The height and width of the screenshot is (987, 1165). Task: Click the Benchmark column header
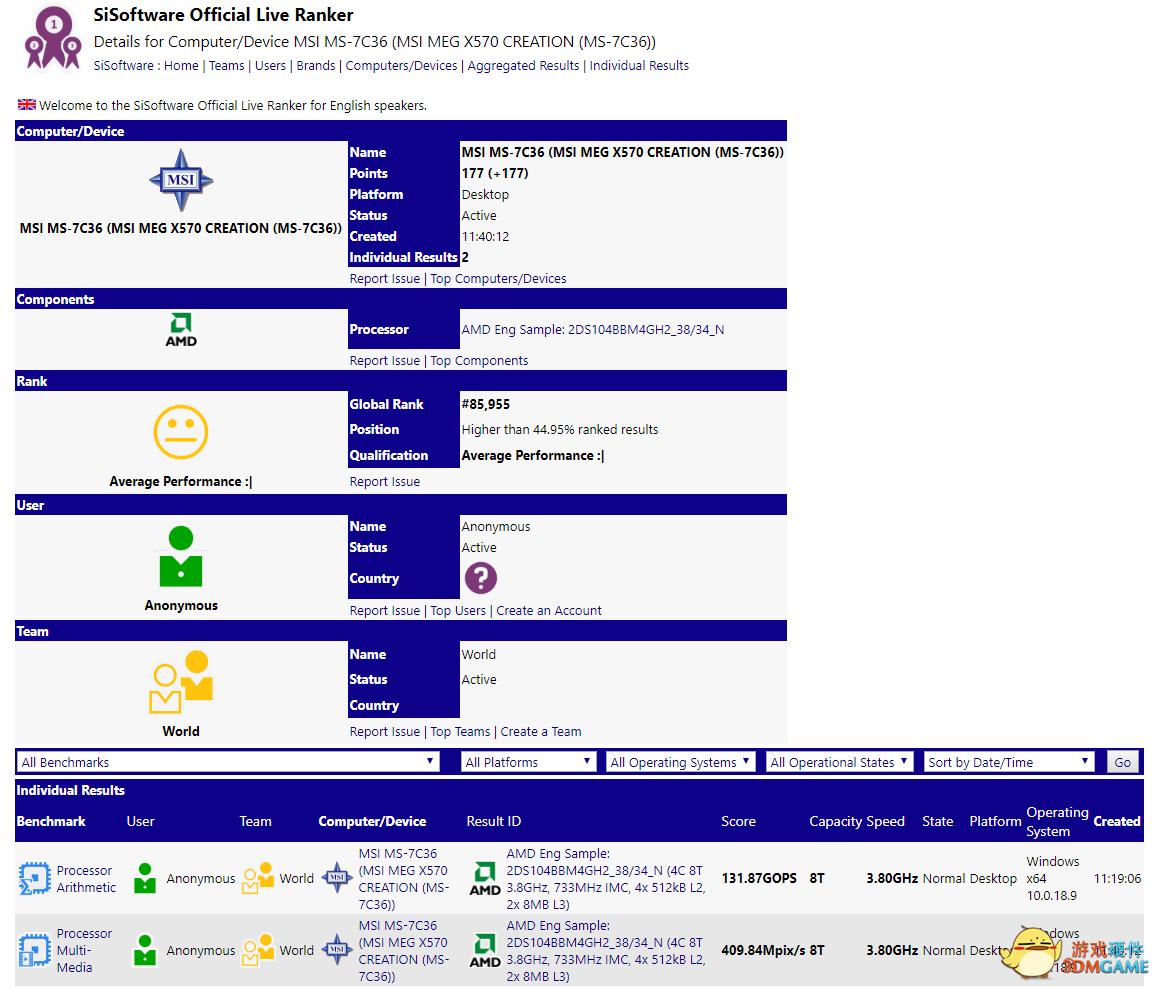pyautogui.click(x=51, y=821)
